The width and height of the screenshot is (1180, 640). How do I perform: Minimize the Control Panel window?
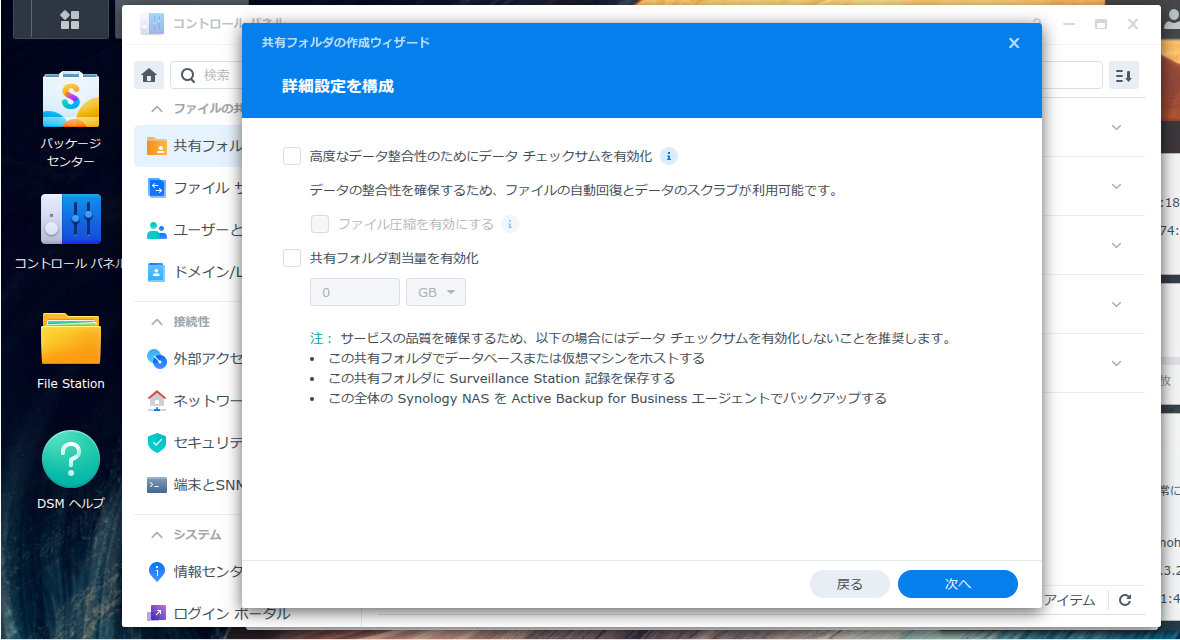click(1069, 24)
